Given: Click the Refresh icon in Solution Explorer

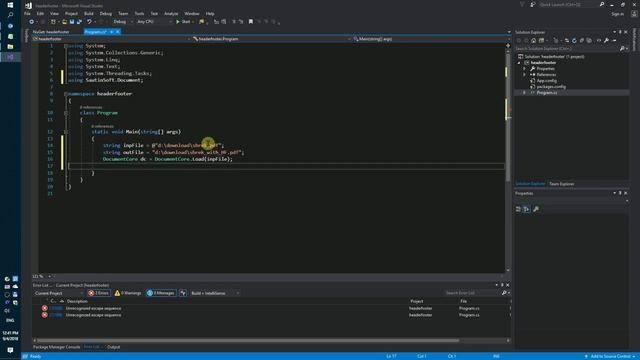Looking at the screenshot, I should (574, 40).
